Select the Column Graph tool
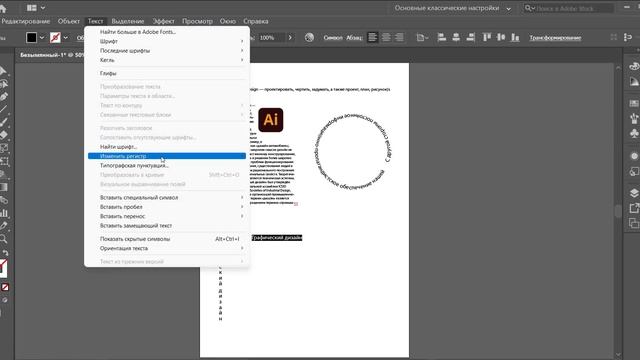 pos(4,213)
